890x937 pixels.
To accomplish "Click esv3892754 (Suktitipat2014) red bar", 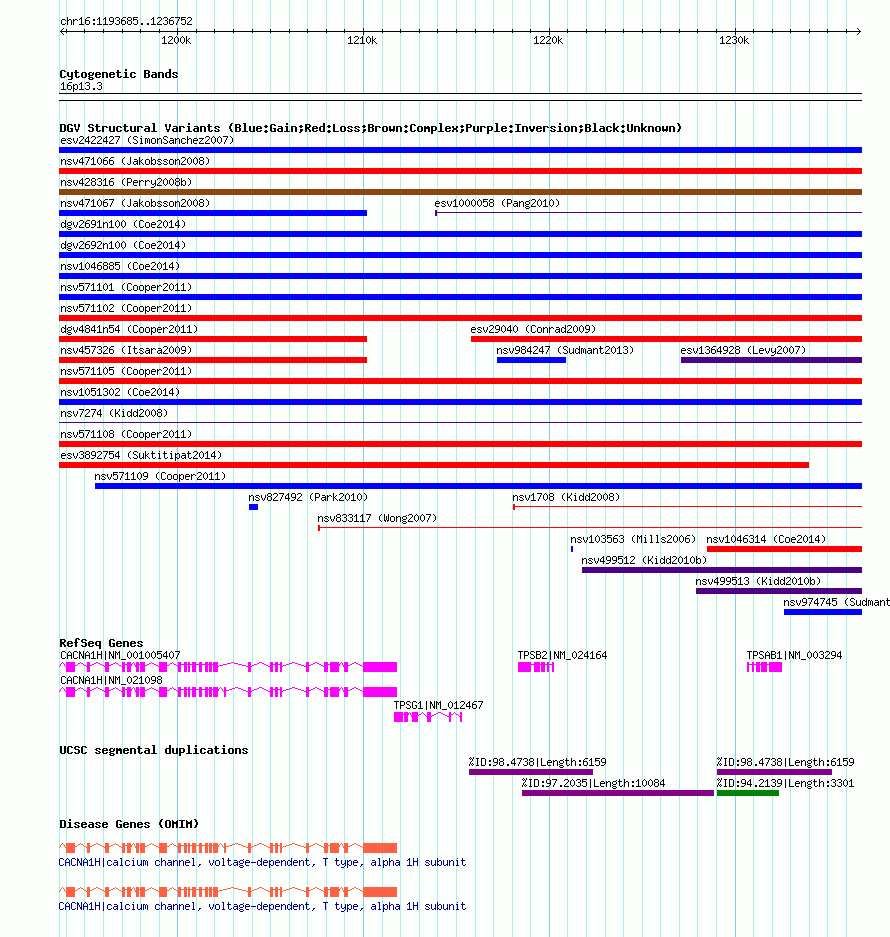I will (434, 465).
